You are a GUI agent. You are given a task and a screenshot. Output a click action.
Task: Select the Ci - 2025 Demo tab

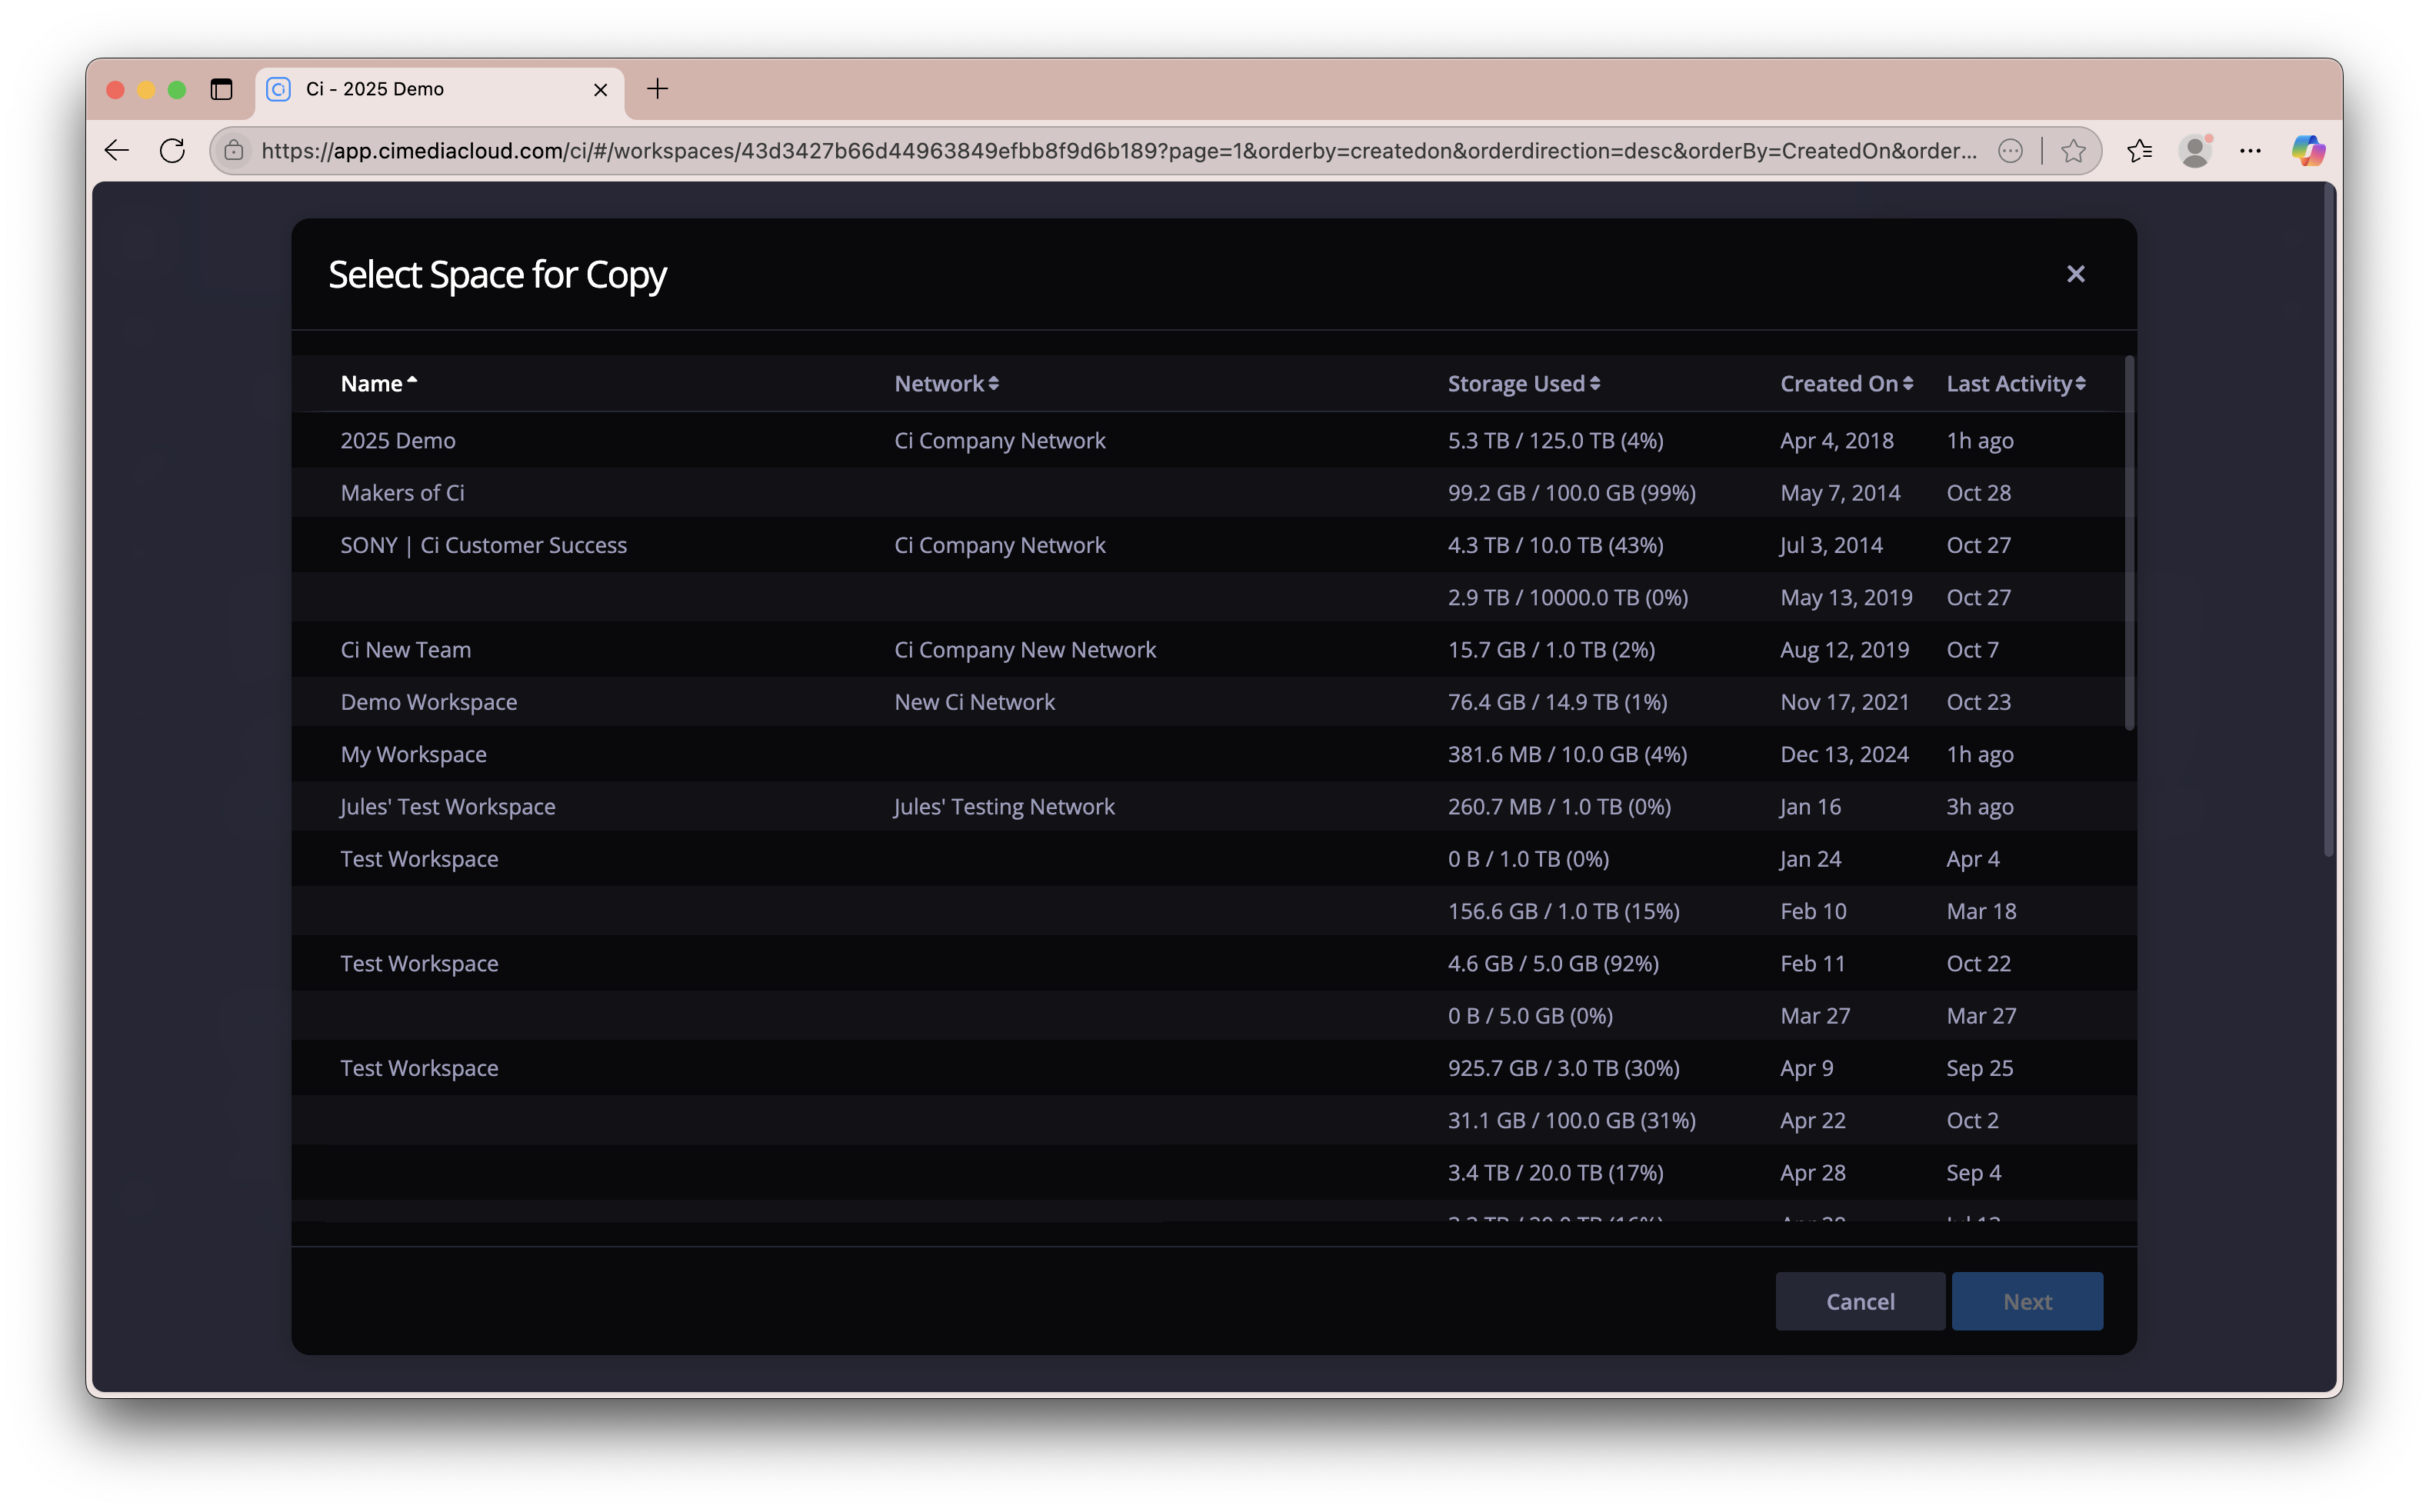point(439,90)
